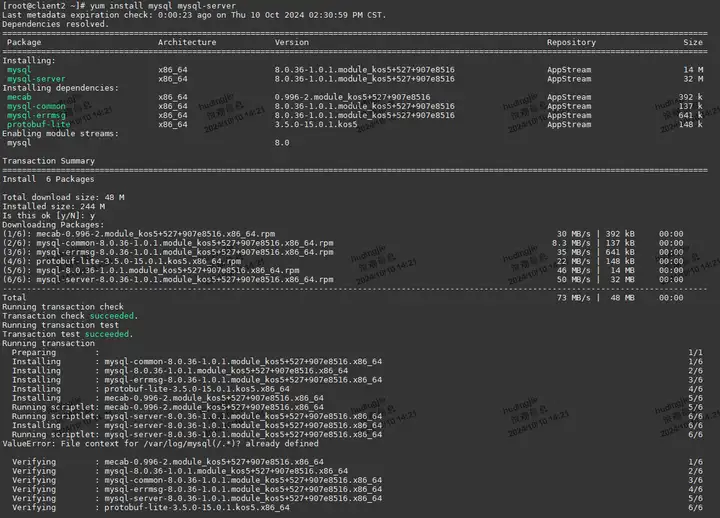
Task: Click the '14 M' size of mysql package
Action: point(693,70)
